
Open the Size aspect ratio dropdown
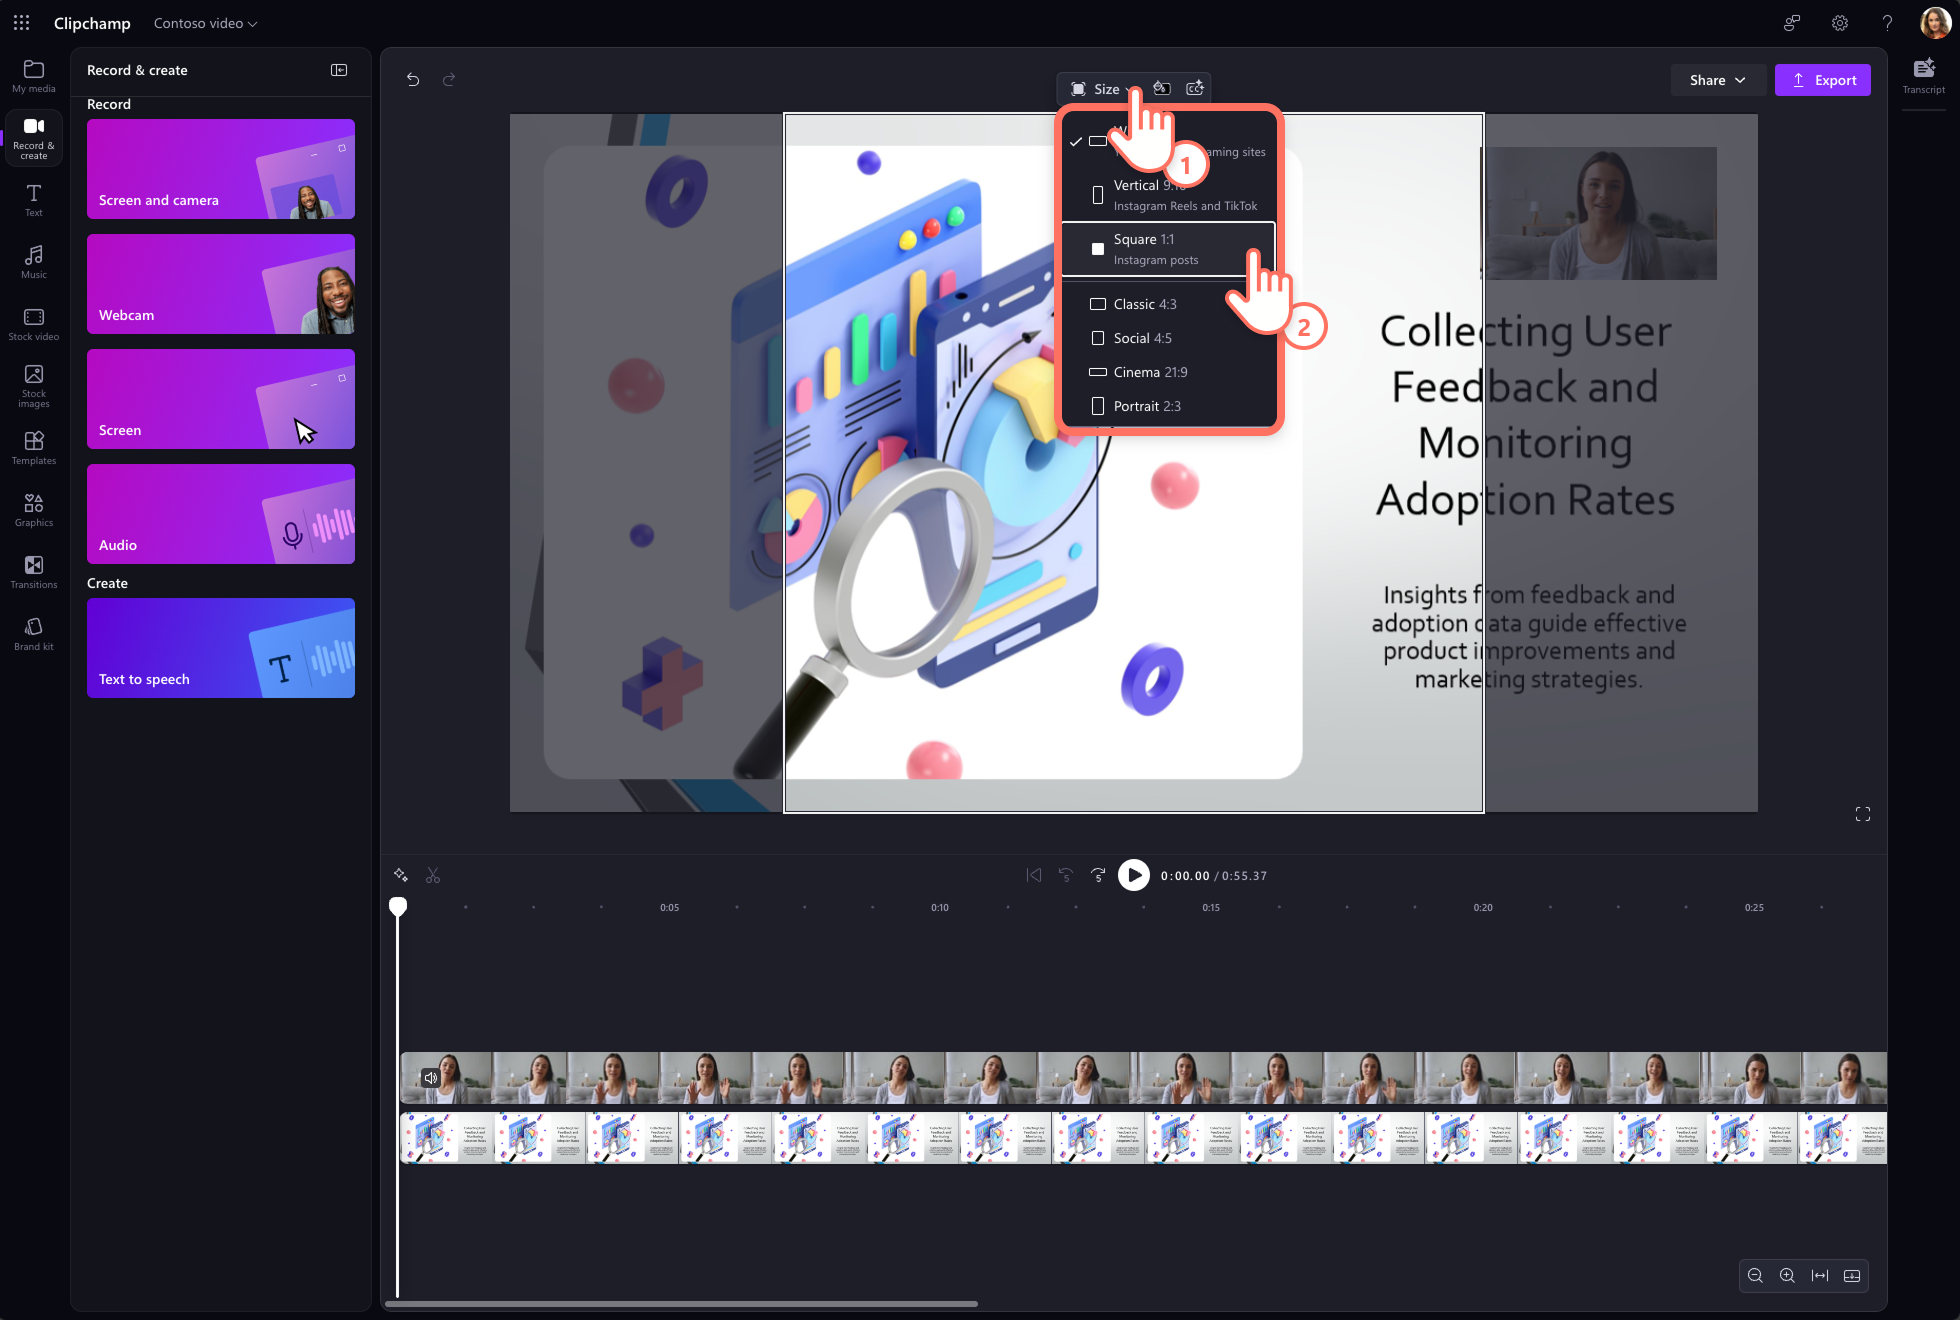tap(1103, 89)
